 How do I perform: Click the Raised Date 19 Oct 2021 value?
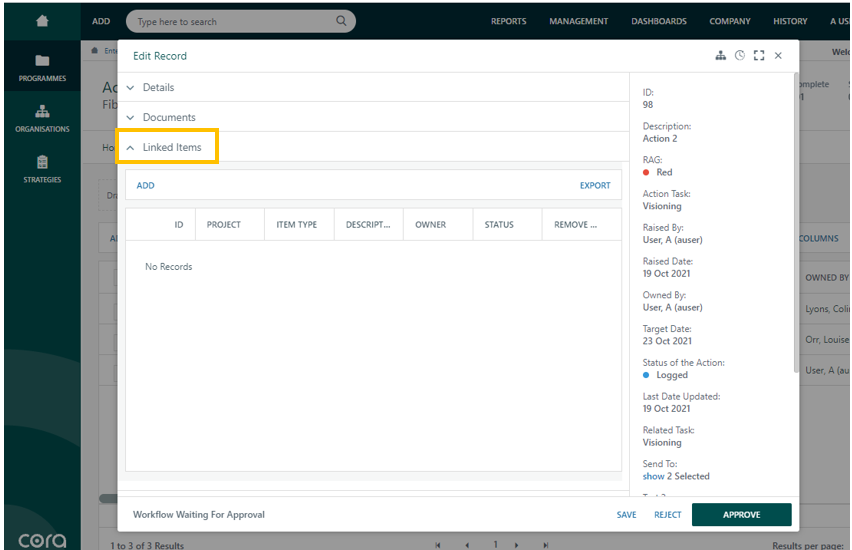tap(666, 274)
